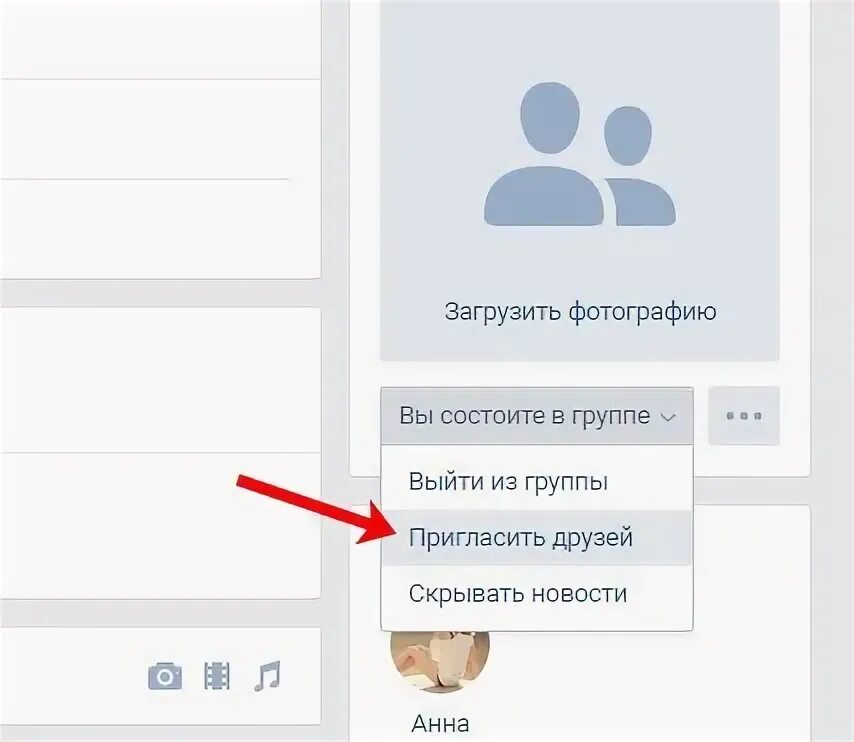
Task: Click the smaller person silhouette in placeholder
Action: (638, 166)
